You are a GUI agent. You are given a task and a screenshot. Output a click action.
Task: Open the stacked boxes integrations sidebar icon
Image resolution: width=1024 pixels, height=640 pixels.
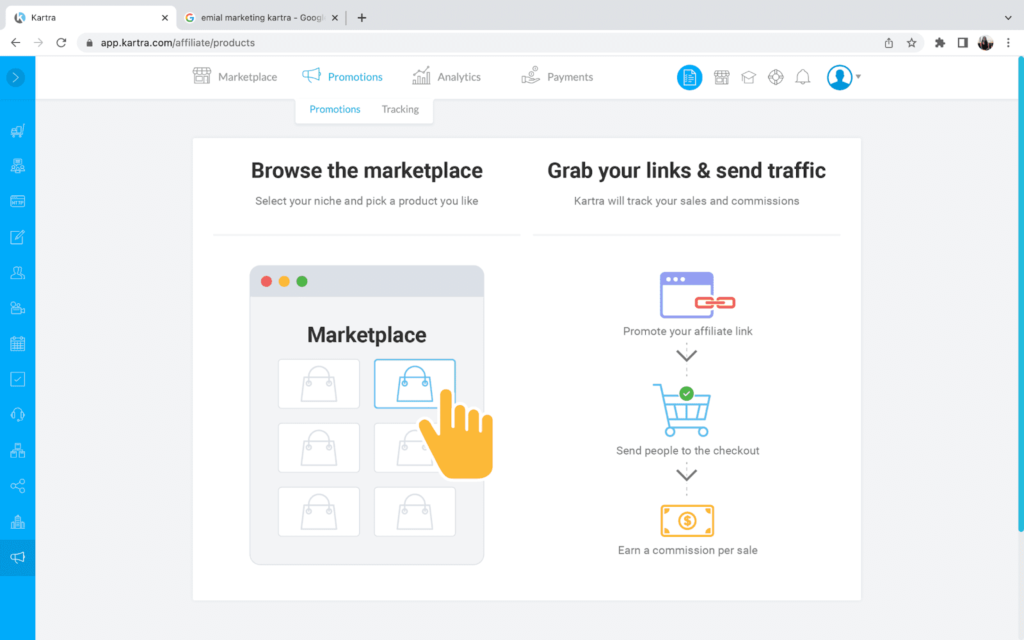18,450
